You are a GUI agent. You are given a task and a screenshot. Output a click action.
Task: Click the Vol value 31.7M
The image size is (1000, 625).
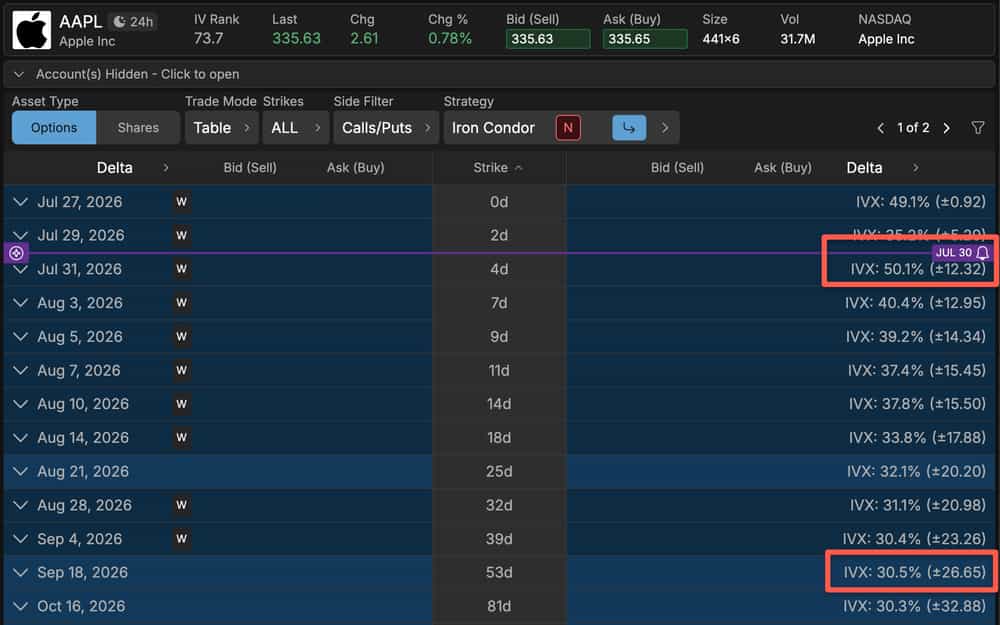point(797,39)
